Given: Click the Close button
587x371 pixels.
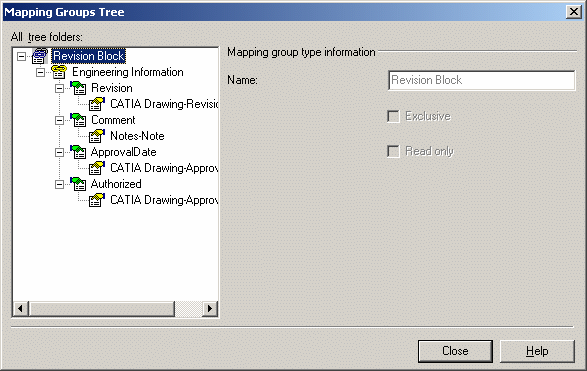Looking at the screenshot, I should click(455, 351).
